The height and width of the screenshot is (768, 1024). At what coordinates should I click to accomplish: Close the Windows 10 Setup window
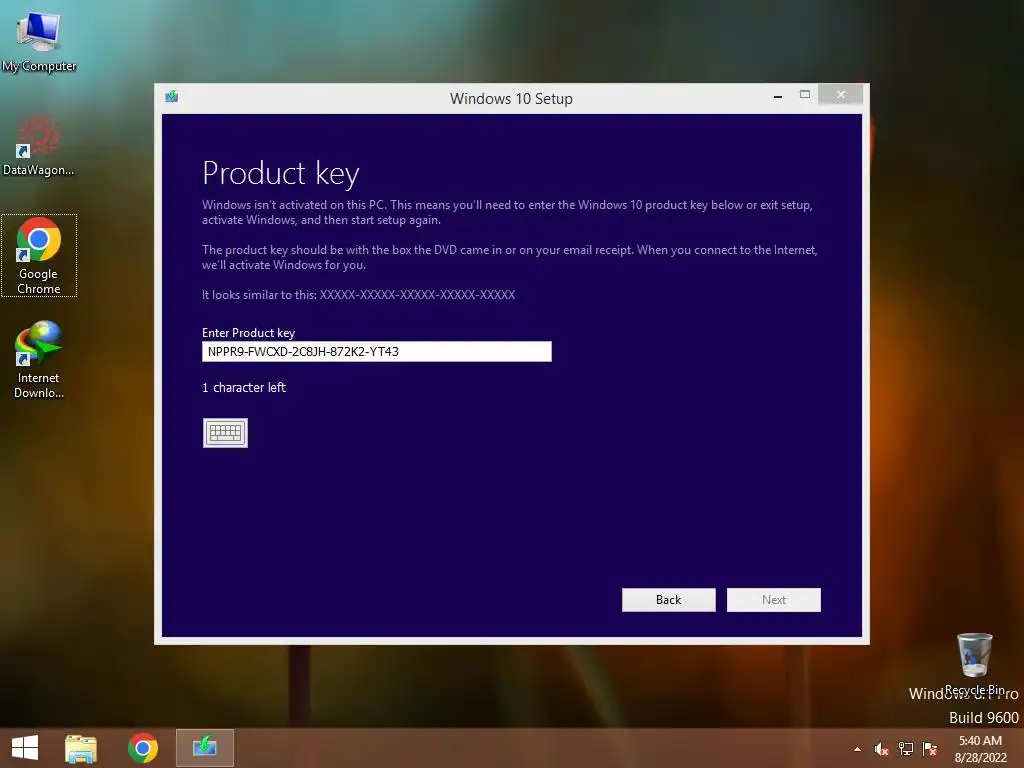click(840, 95)
